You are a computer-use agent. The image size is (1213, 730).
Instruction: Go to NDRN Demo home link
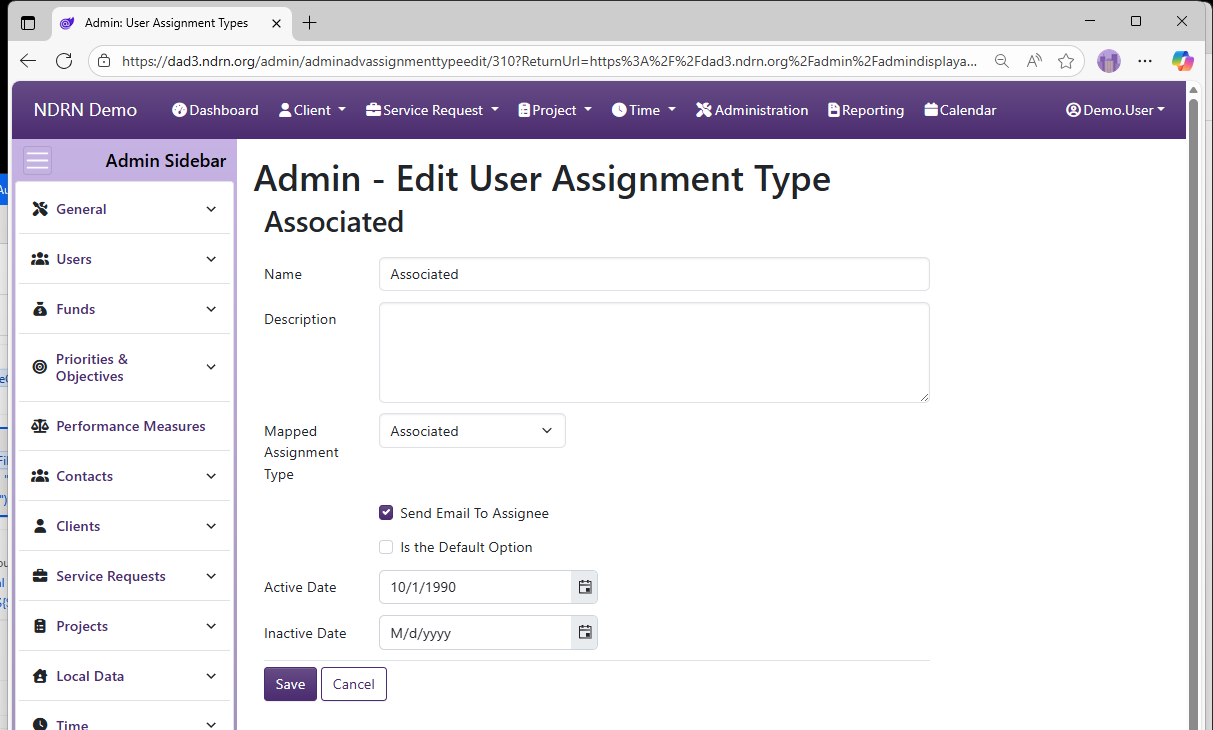pyautogui.click(x=85, y=110)
